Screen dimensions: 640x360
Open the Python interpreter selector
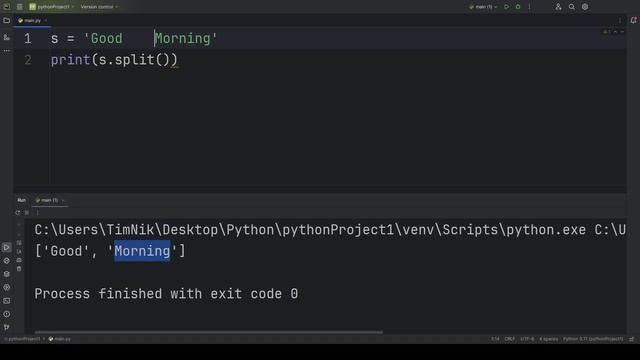pos(593,339)
